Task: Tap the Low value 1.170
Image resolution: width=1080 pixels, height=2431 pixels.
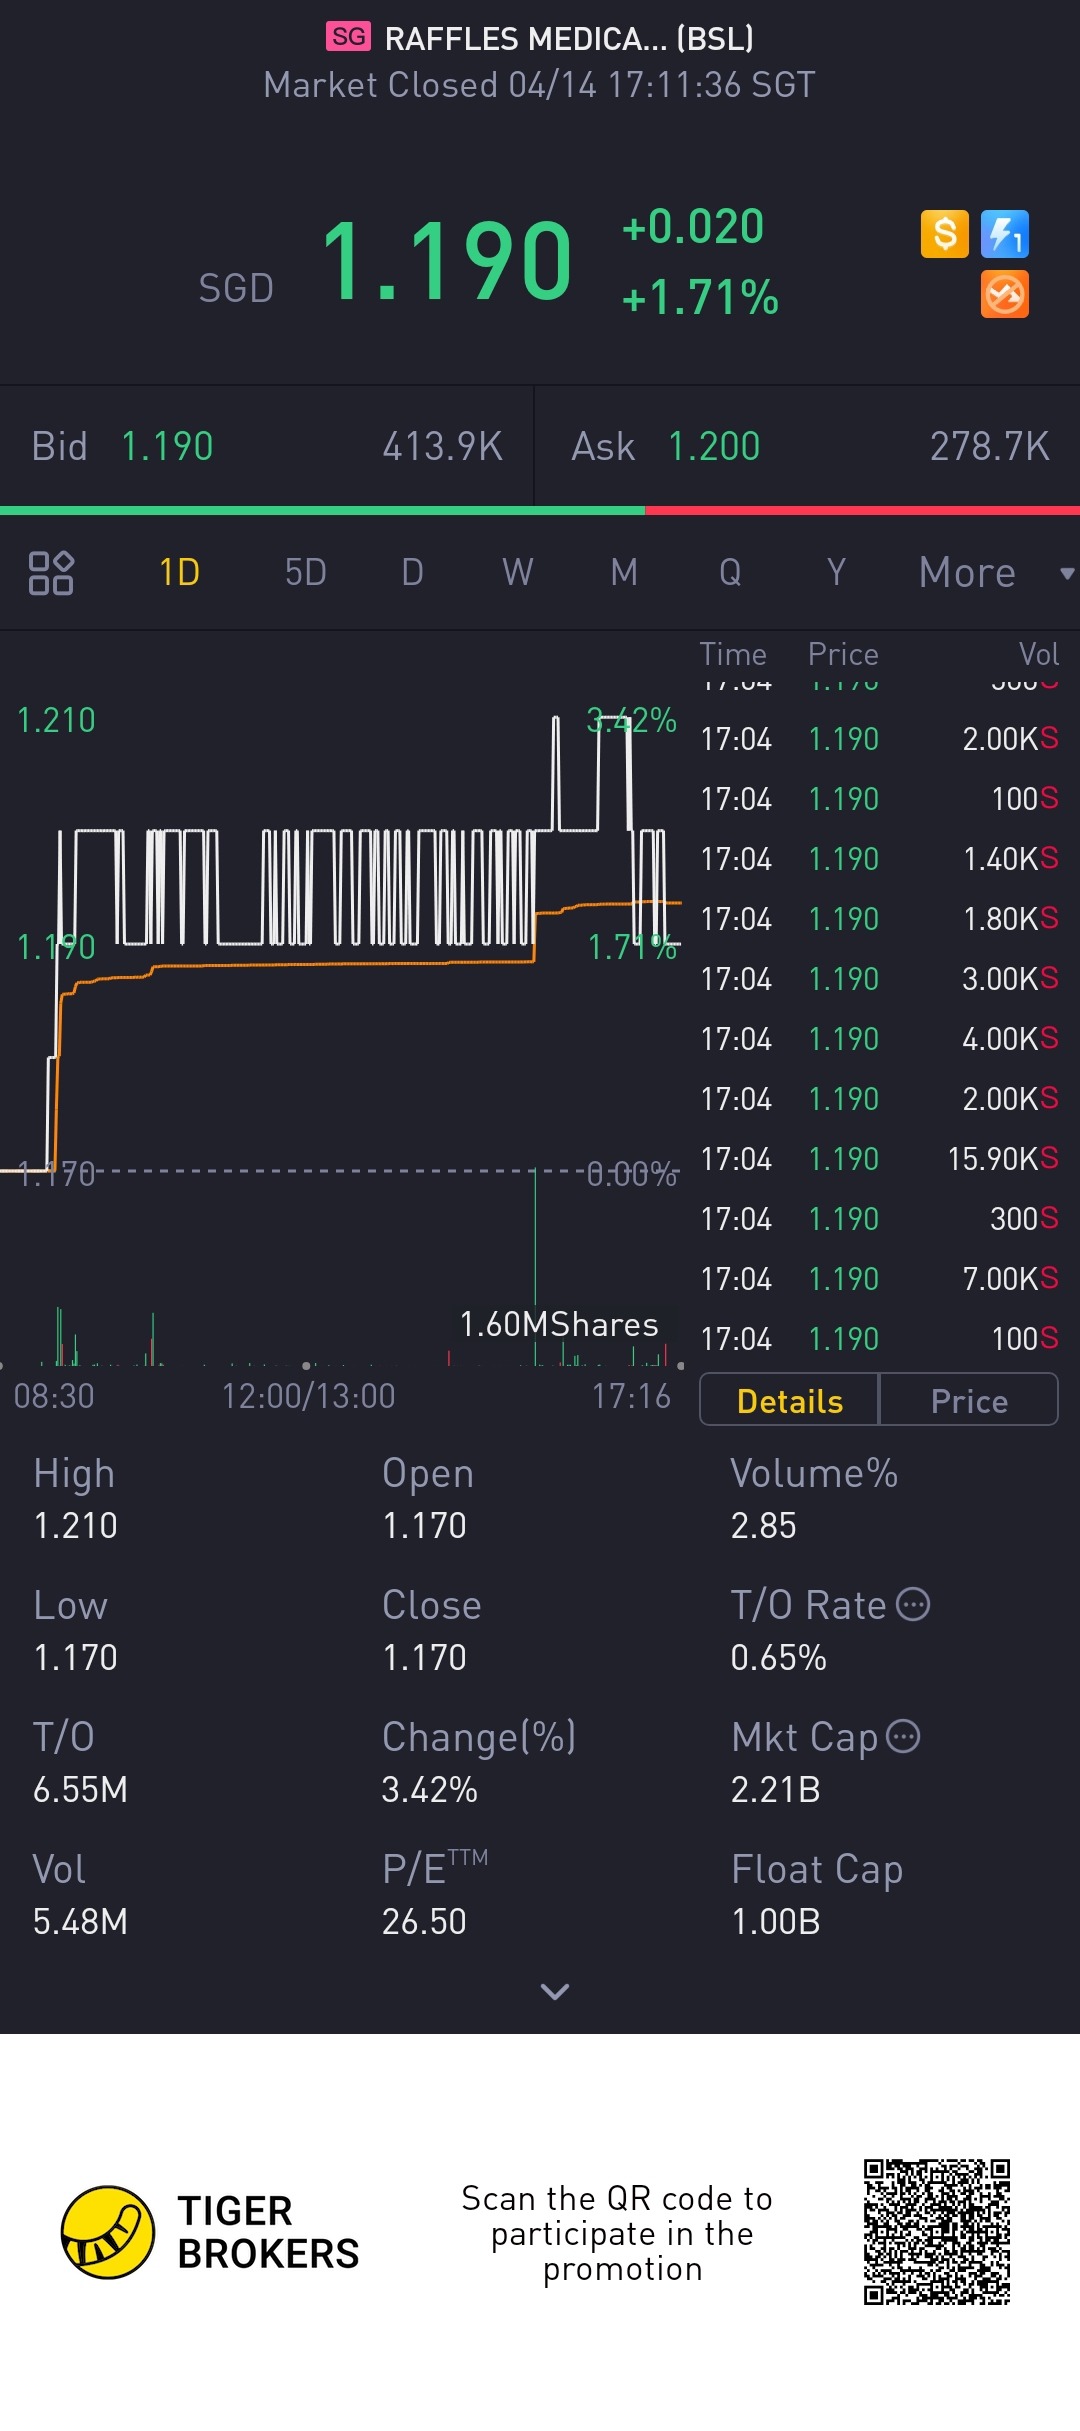Action: point(76,1657)
